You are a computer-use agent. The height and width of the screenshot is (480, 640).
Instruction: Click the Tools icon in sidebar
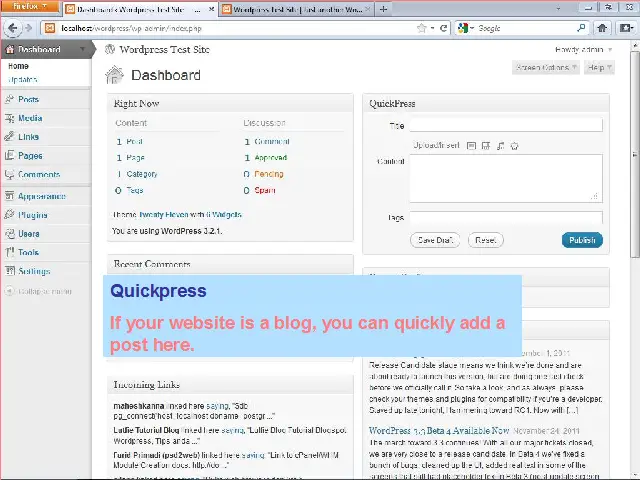(x=9, y=252)
